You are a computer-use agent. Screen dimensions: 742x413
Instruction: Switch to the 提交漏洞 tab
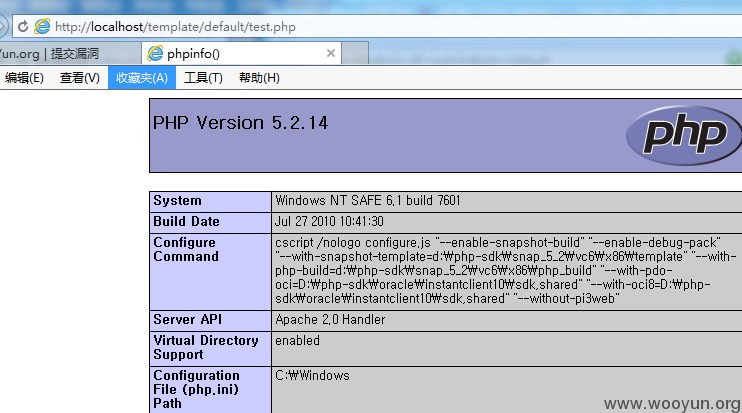[70, 53]
